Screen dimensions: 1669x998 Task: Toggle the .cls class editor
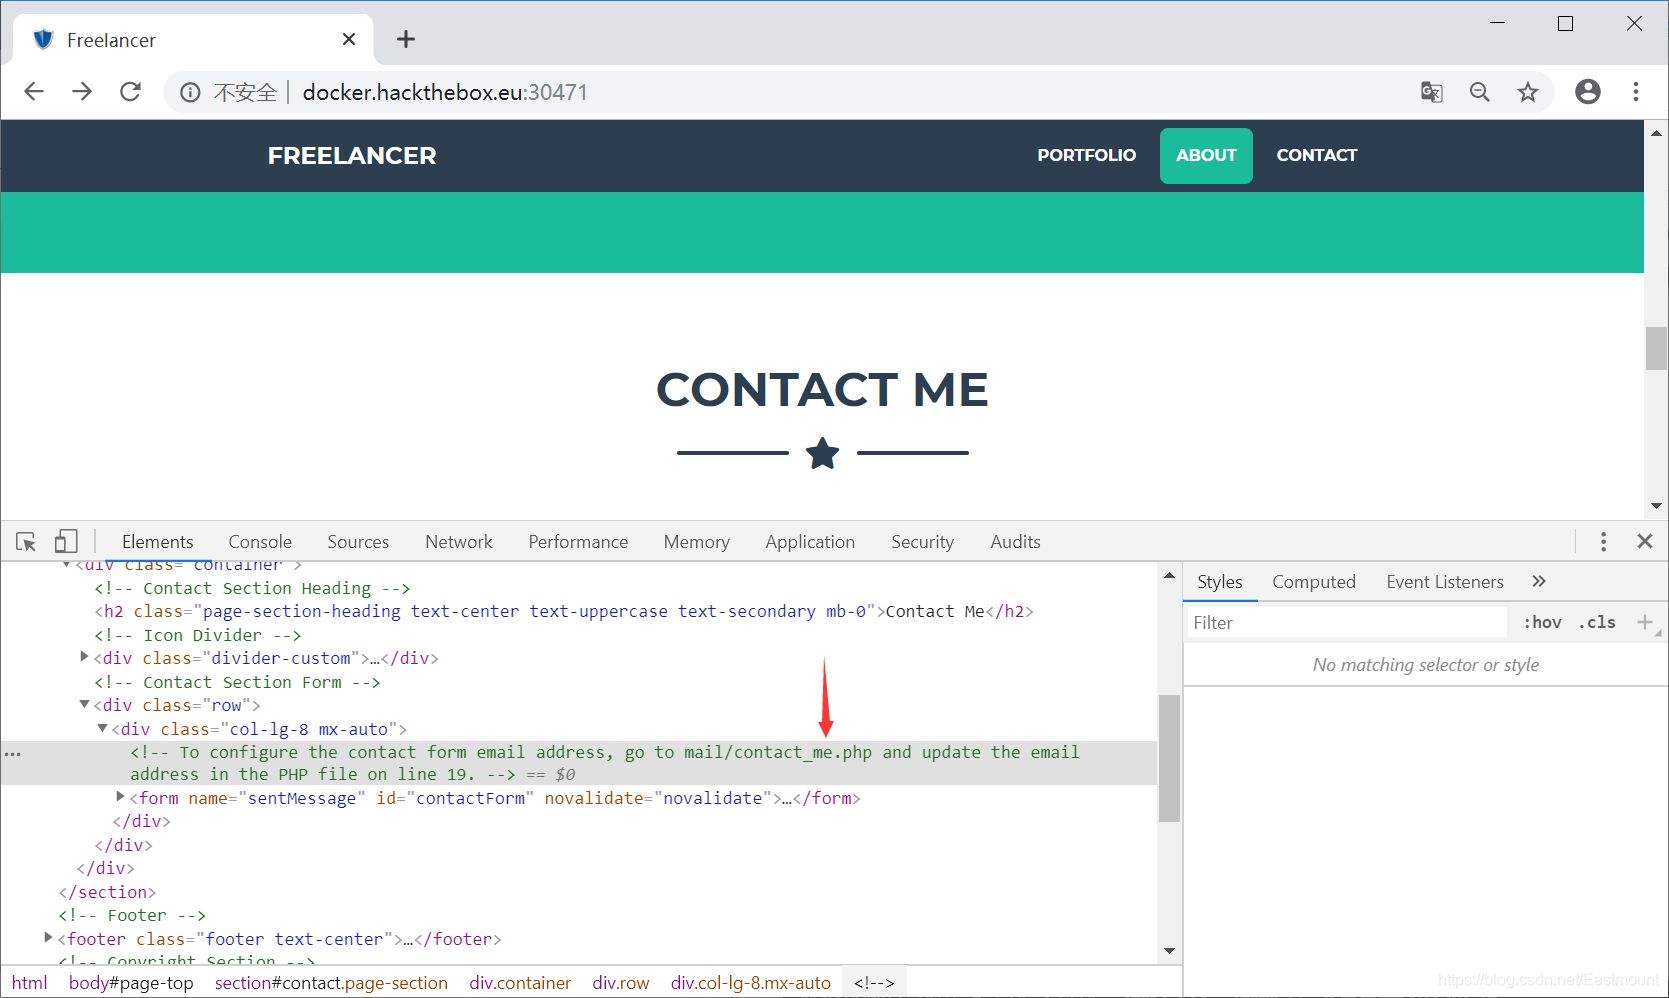(x=1597, y=622)
